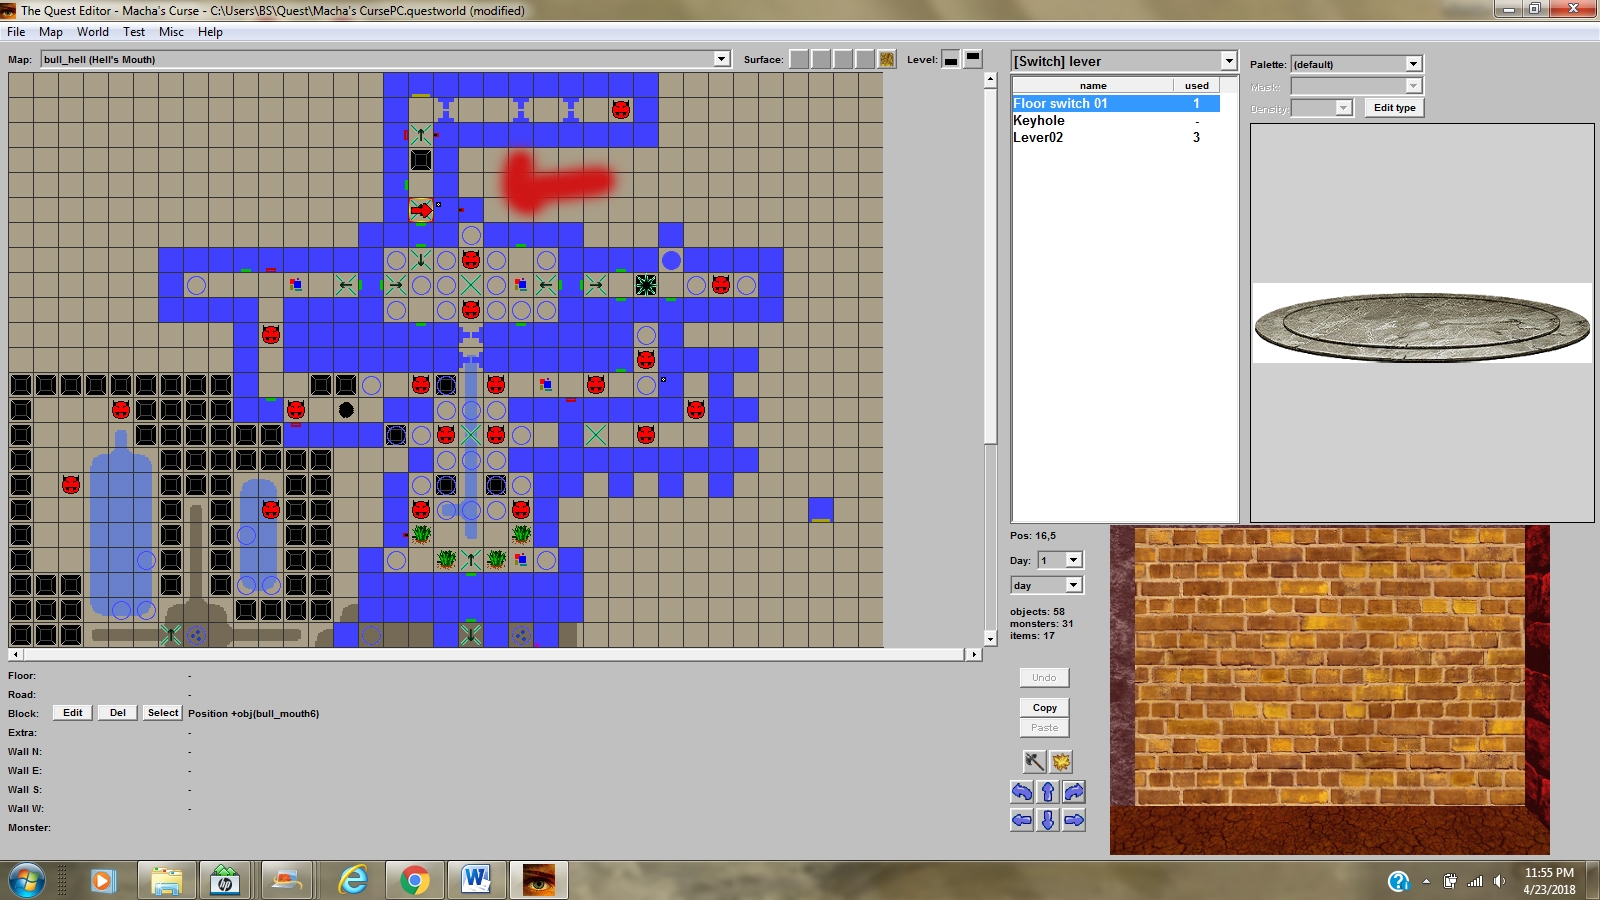1600x900 pixels.
Task: Expand the [Switch] lever category dropdown
Action: click(1228, 62)
